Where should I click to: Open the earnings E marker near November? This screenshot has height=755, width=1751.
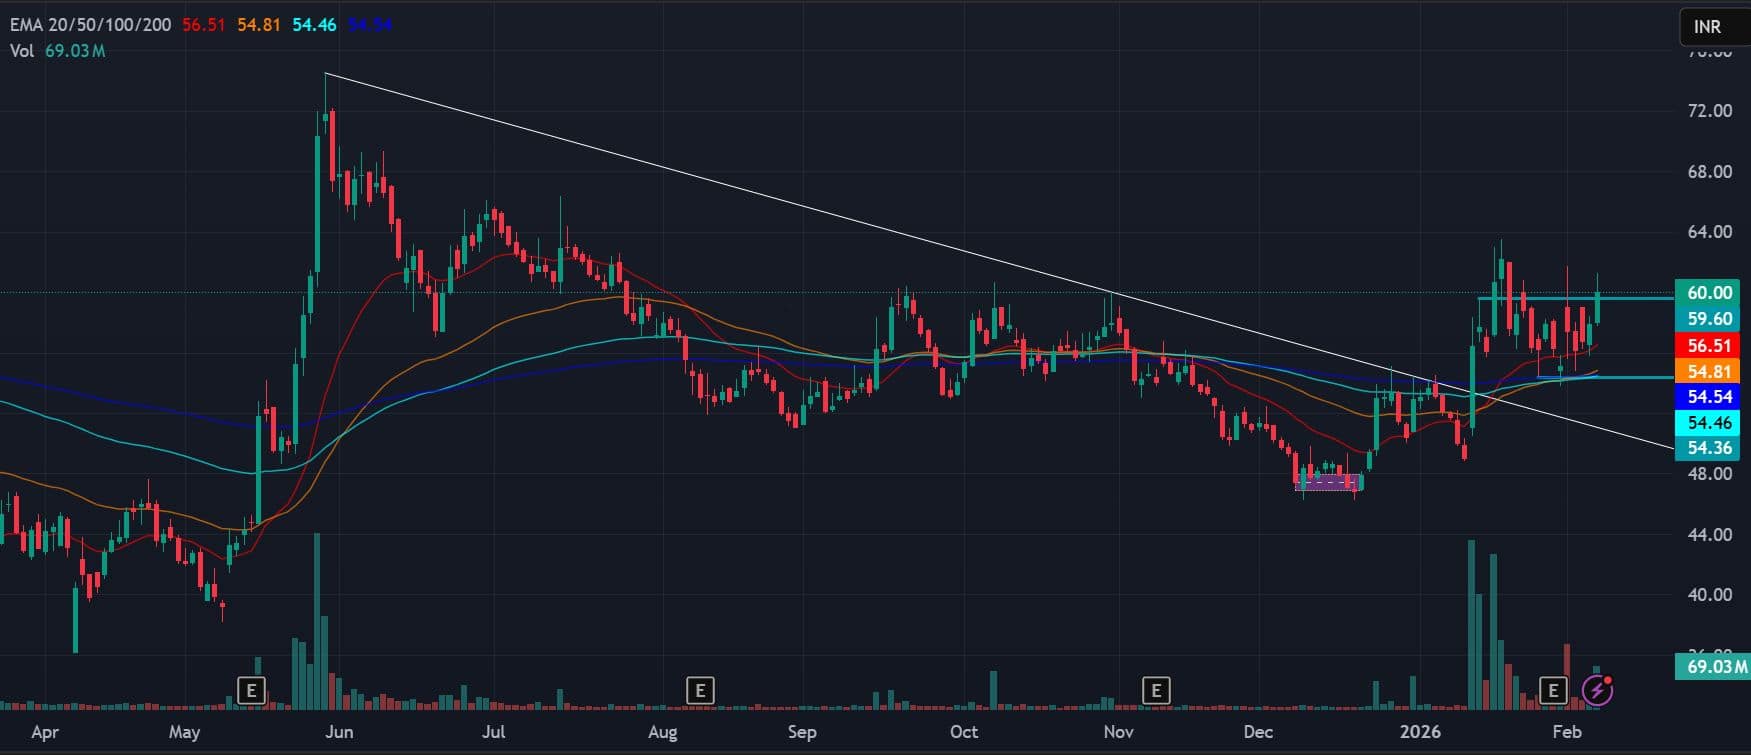pos(1156,690)
